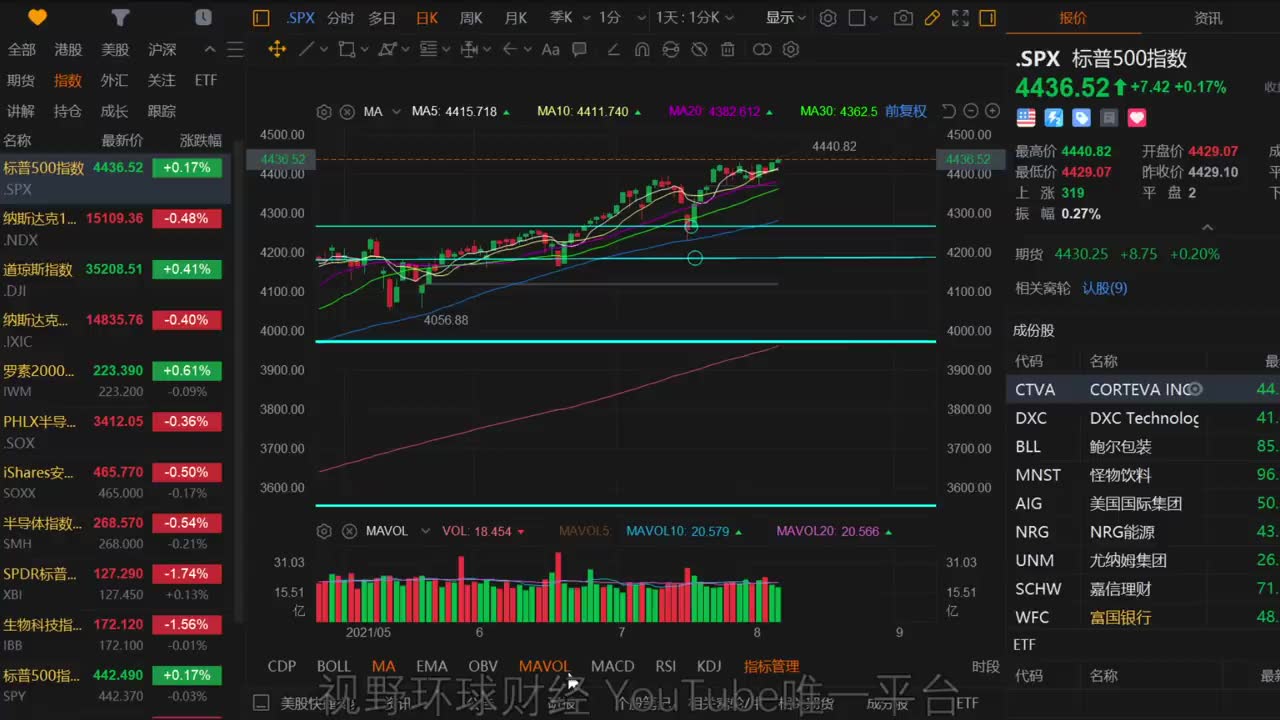The image size is (1280, 720).
Task: Open the favorites heart watchlist icon
Action: (x=37, y=17)
